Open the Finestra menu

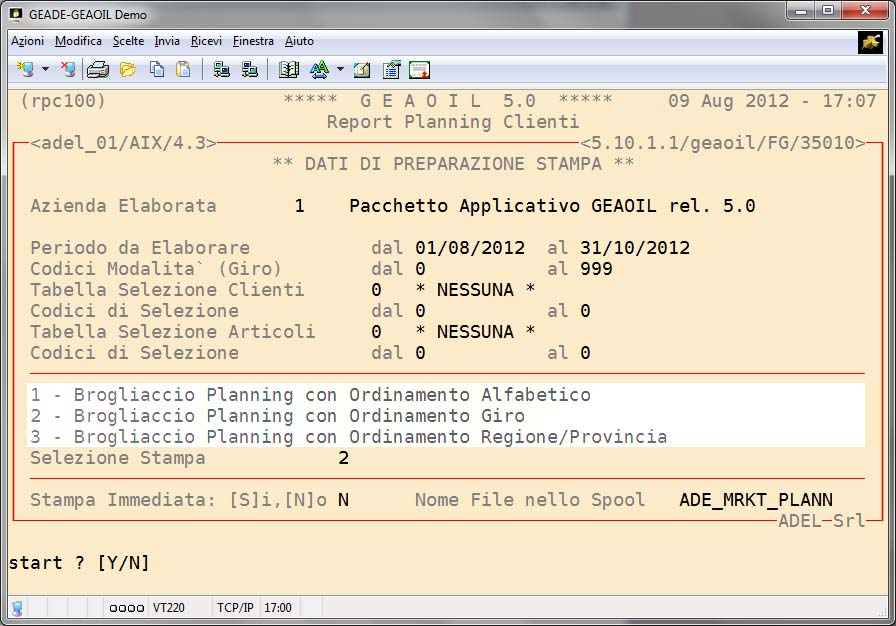[x=253, y=41]
